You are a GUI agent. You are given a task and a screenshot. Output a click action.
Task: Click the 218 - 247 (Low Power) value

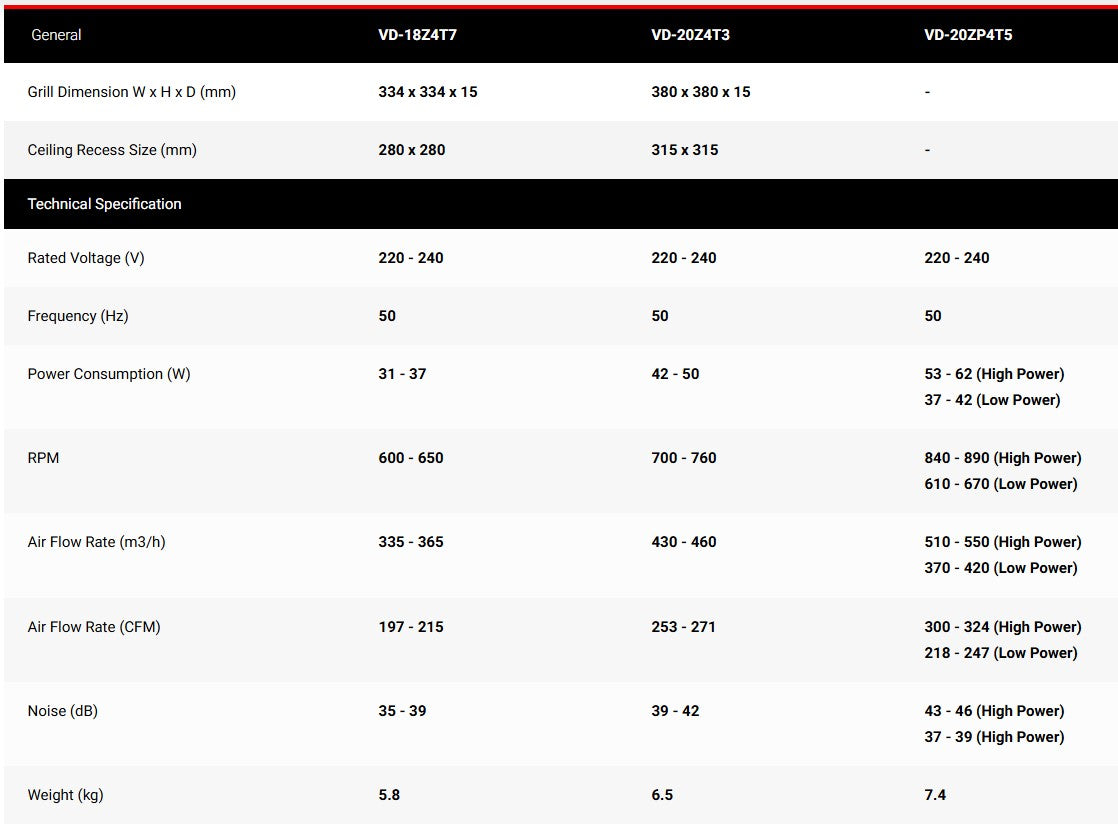(x=1000, y=653)
